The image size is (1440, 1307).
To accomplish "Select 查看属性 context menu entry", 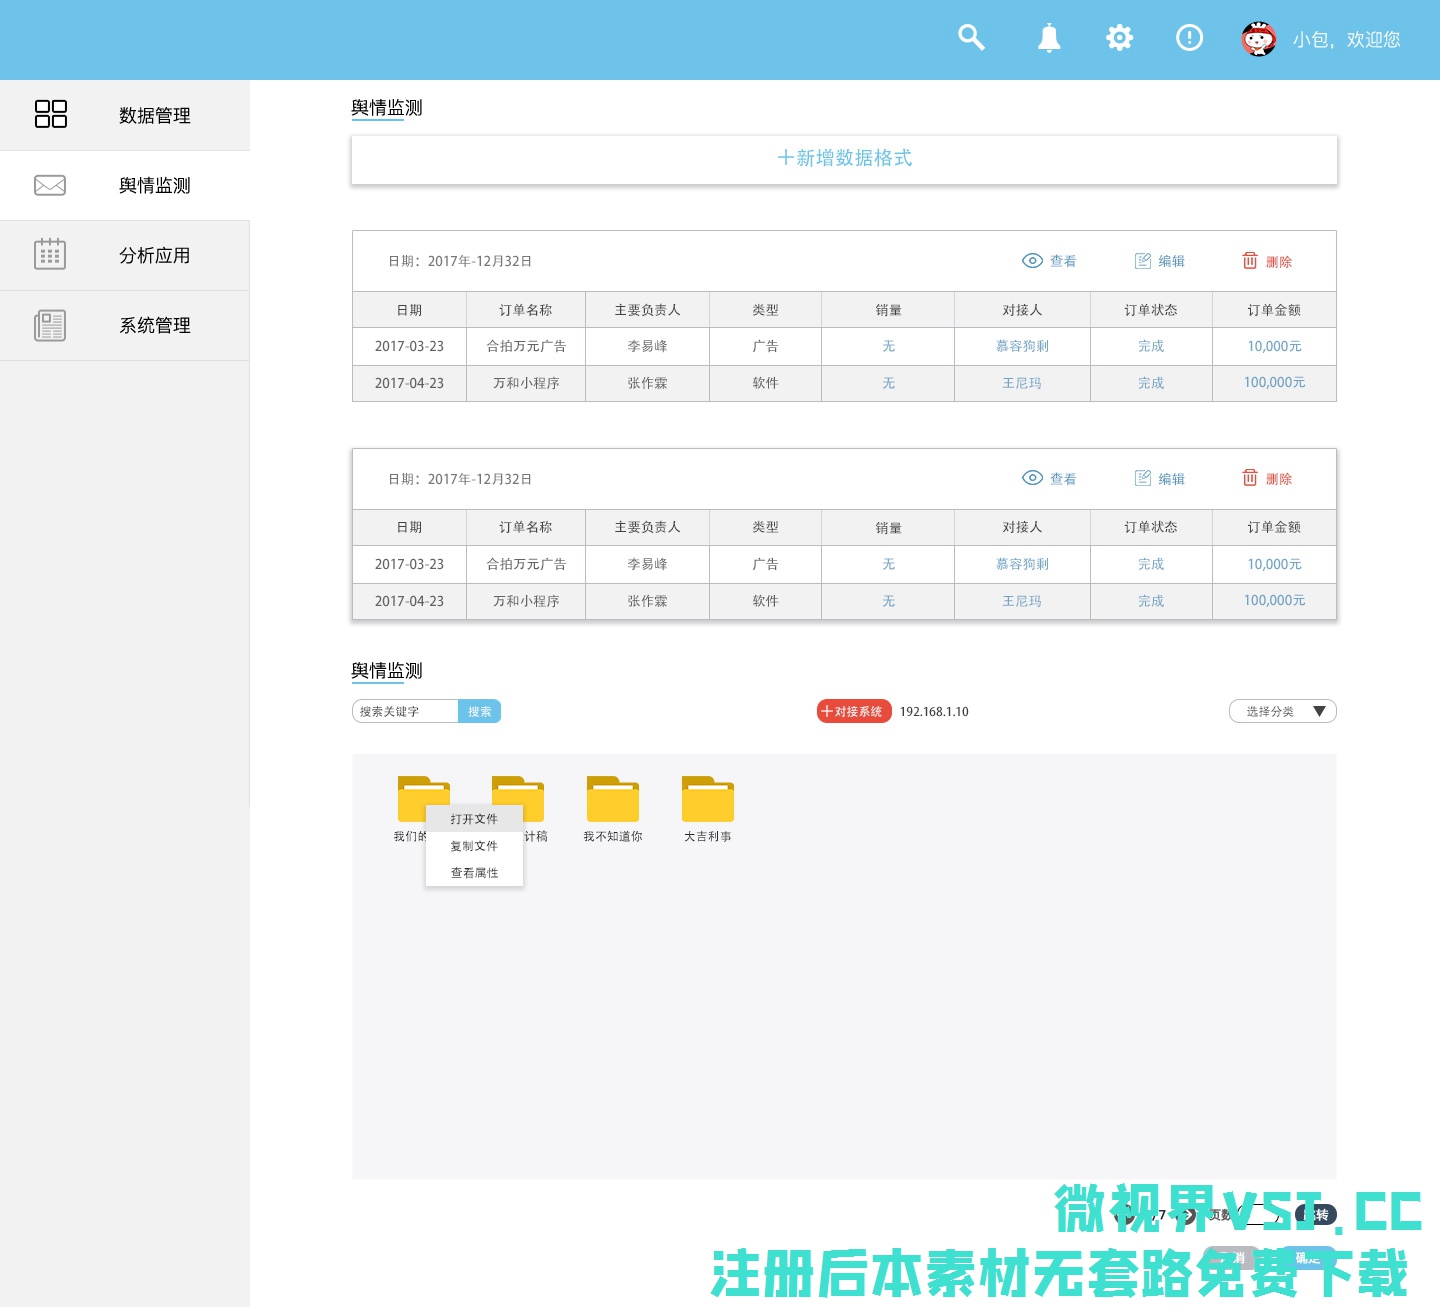I will (x=474, y=873).
